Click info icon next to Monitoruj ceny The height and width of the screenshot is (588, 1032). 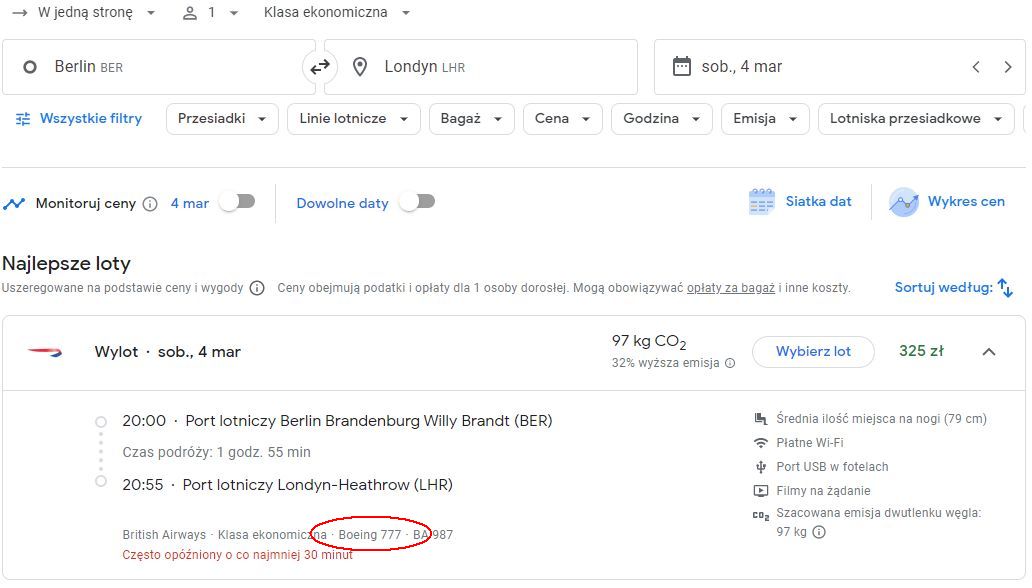tap(150, 203)
